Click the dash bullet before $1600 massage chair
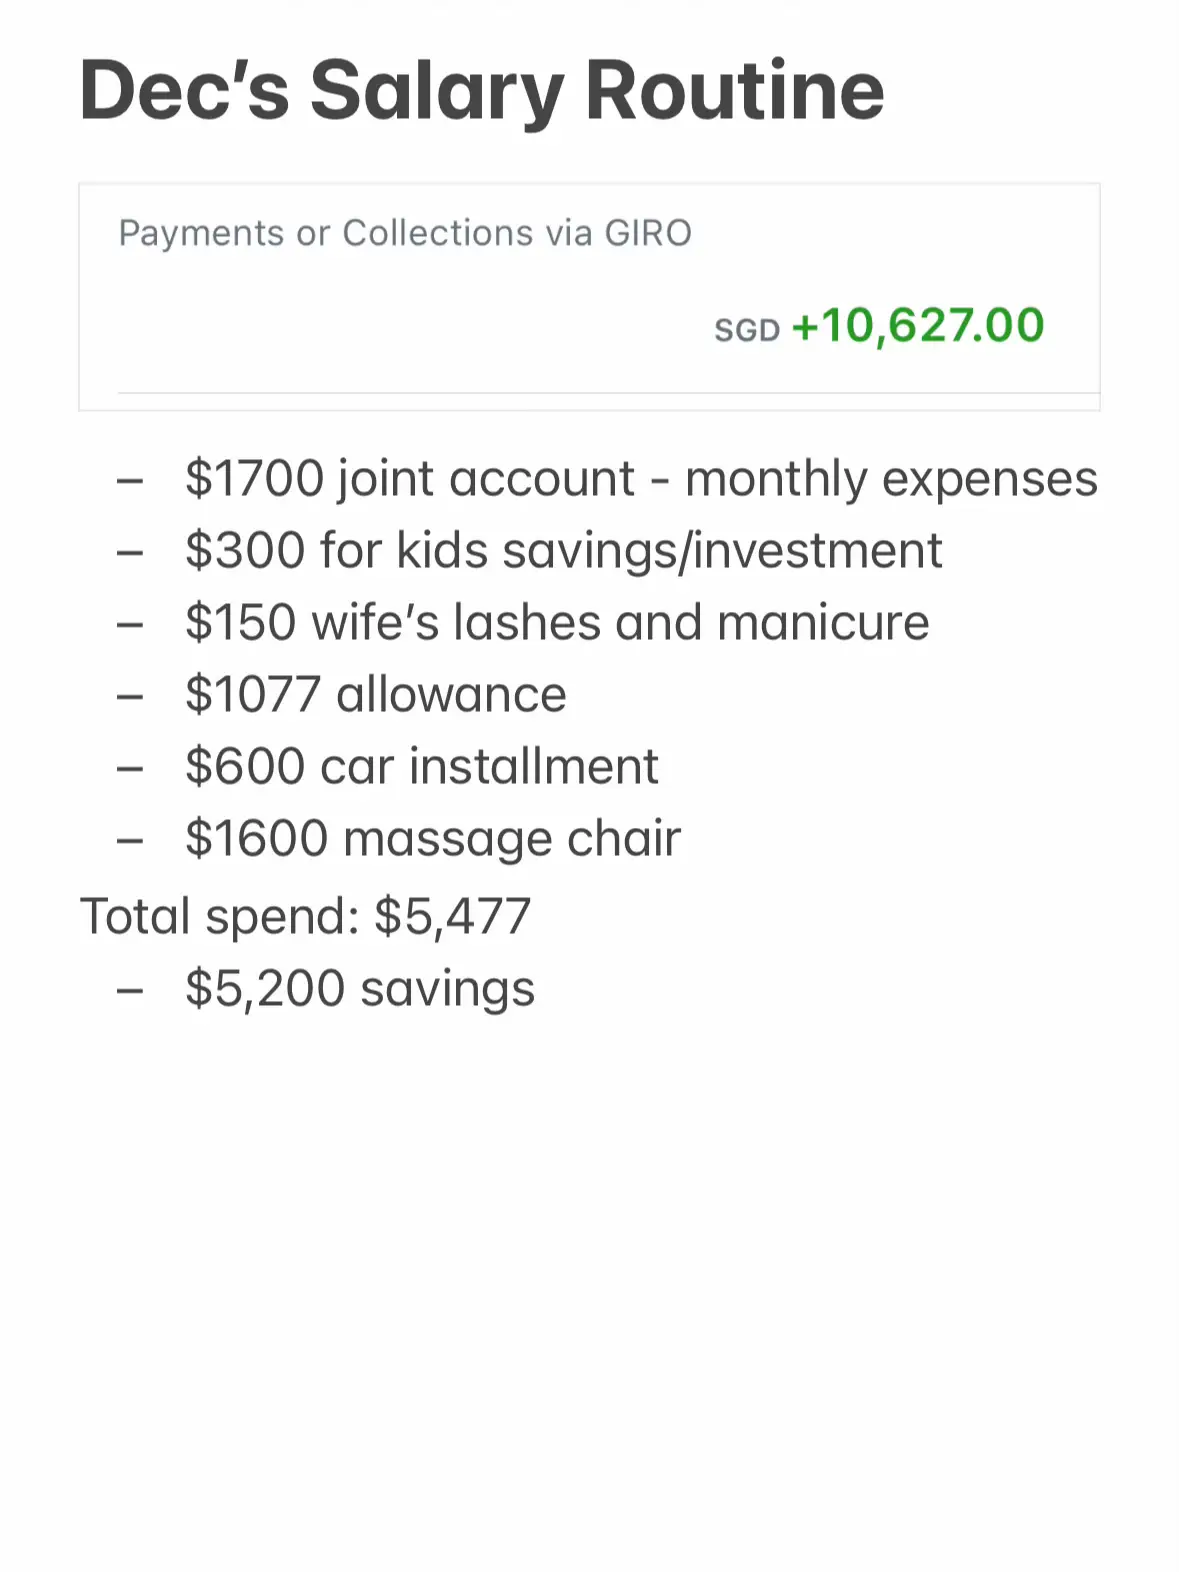The height and width of the screenshot is (1572, 1179). [x=130, y=841]
